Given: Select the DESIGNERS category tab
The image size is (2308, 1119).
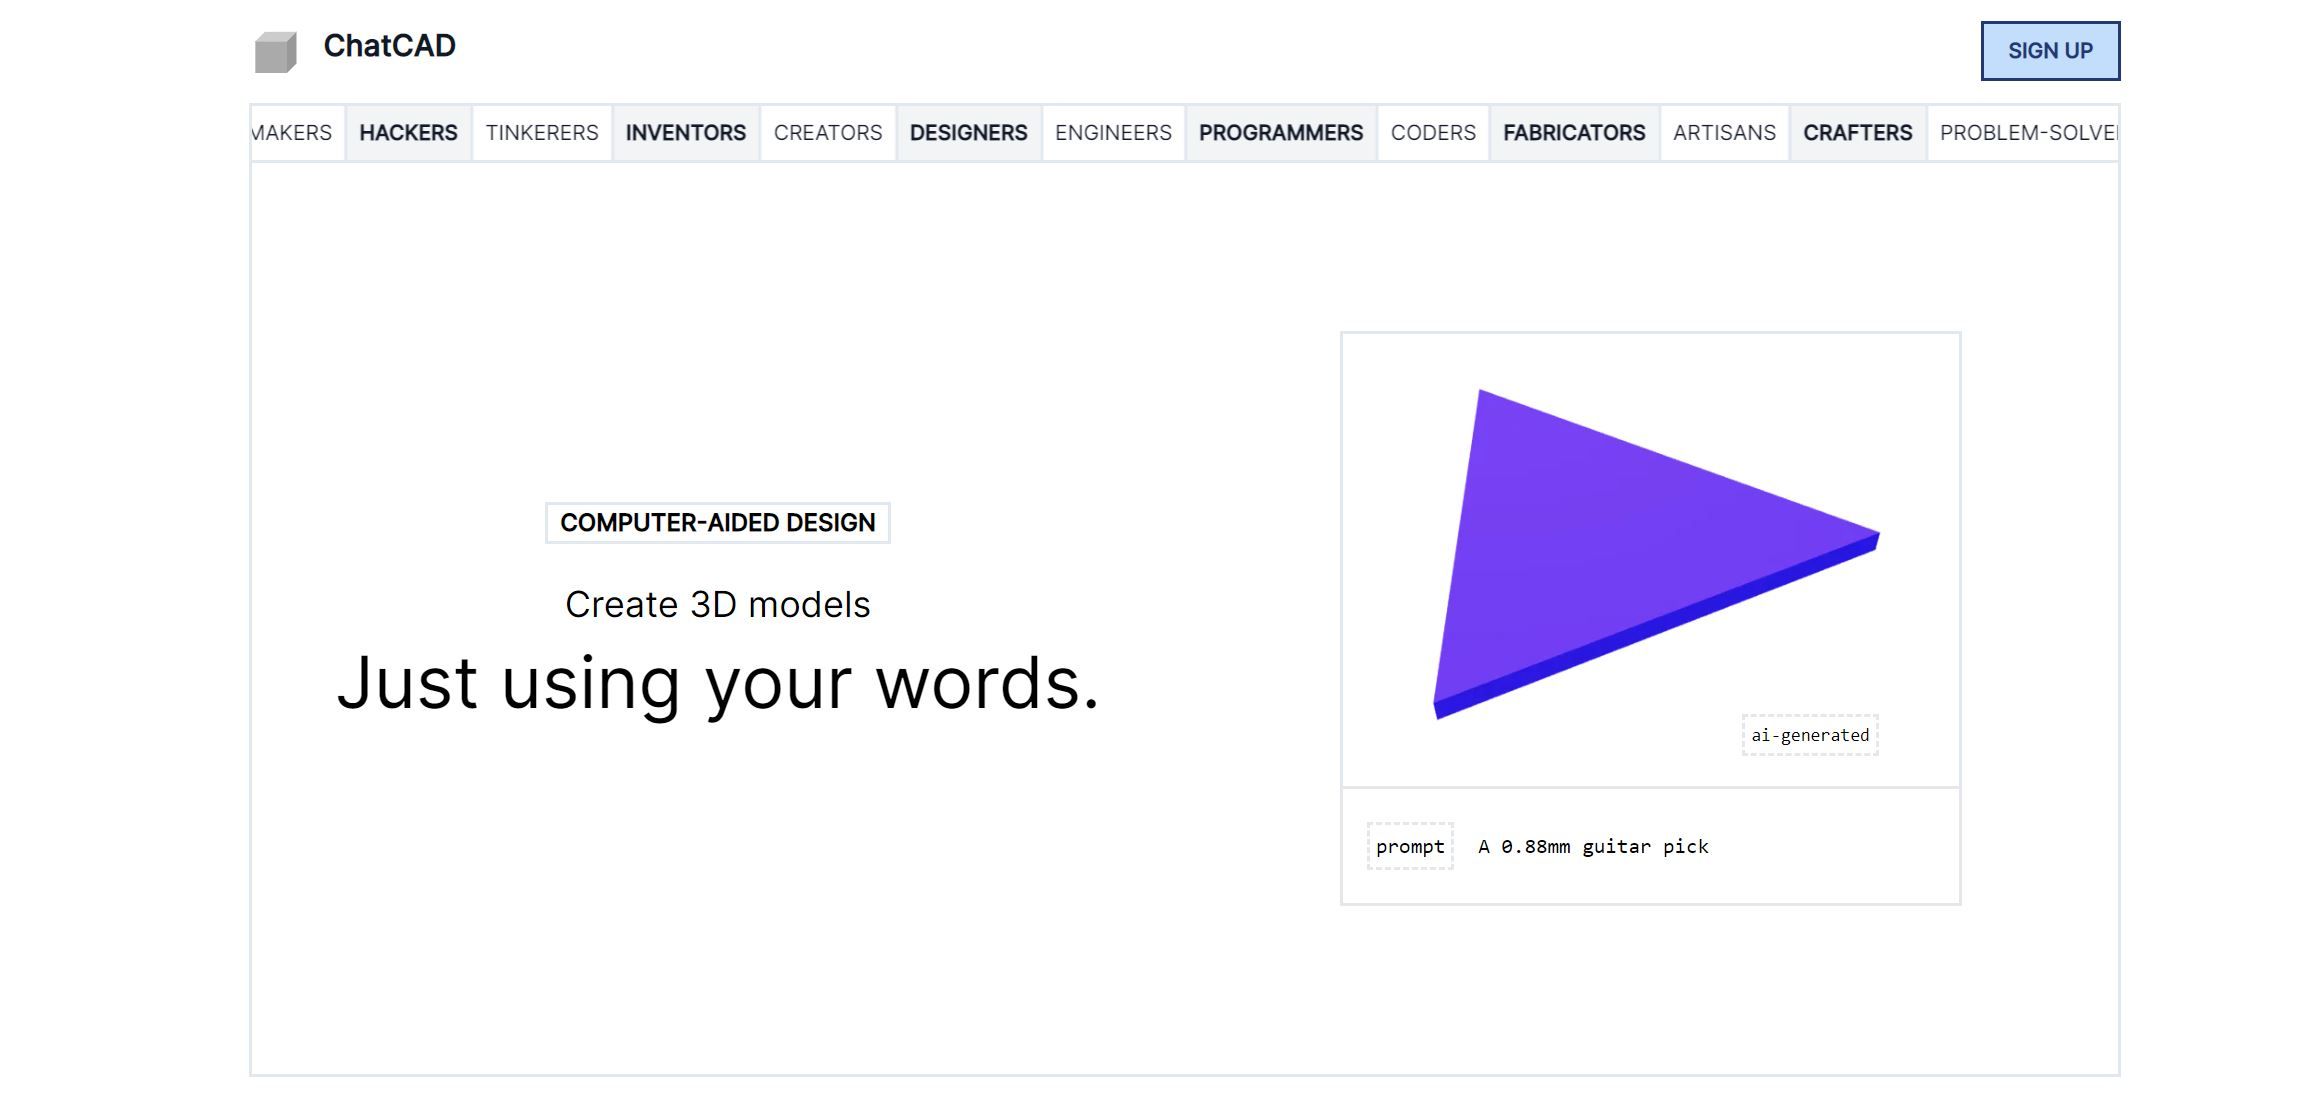Looking at the screenshot, I should (969, 133).
